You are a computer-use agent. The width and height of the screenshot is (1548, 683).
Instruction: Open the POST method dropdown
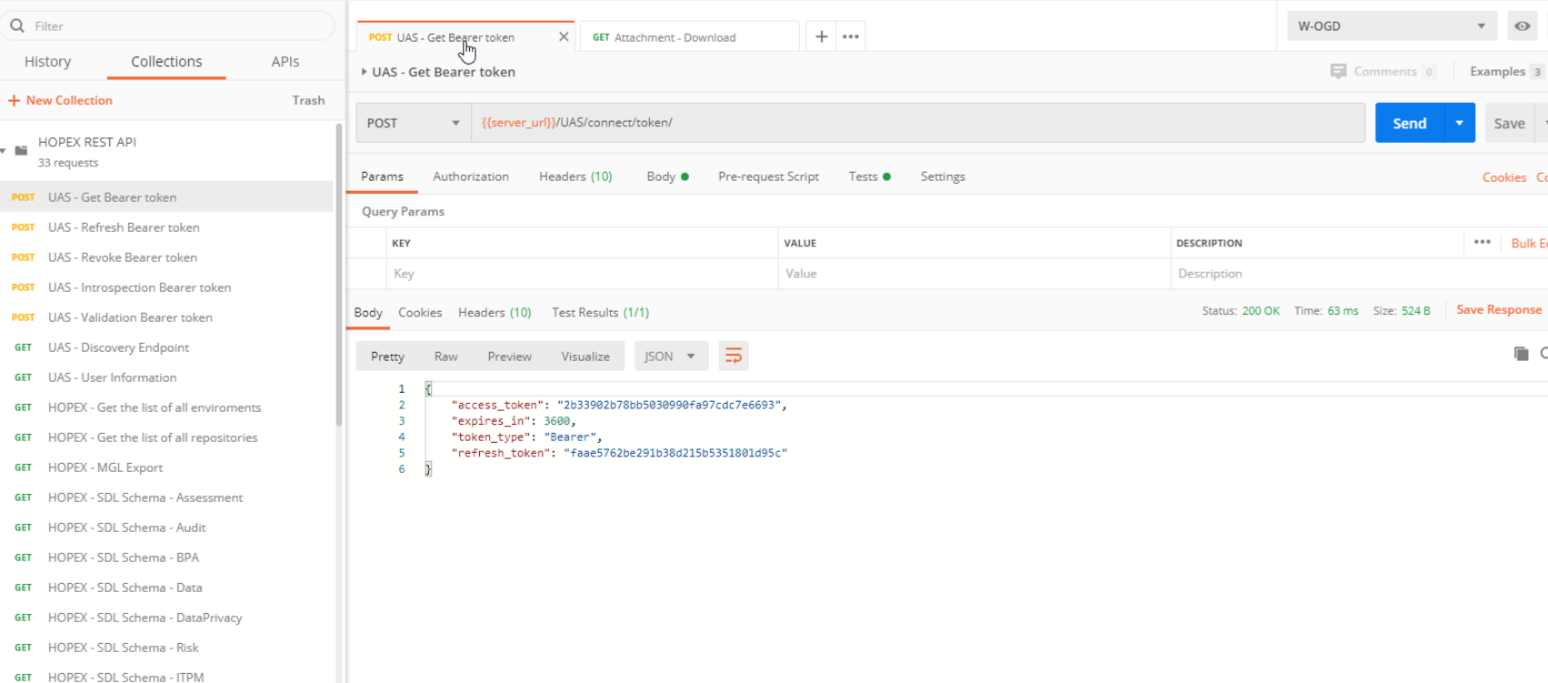(x=413, y=123)
